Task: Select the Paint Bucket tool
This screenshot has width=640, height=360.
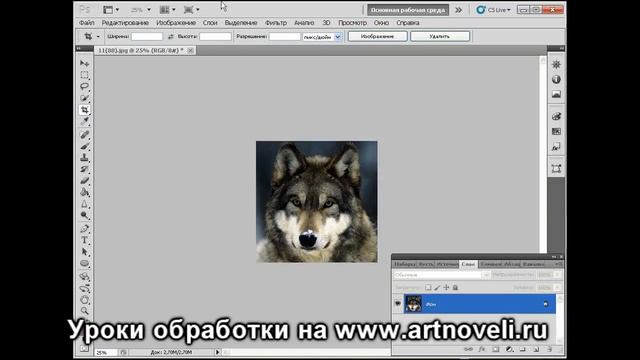Action: pyautogui.click(x=84, y=192)
